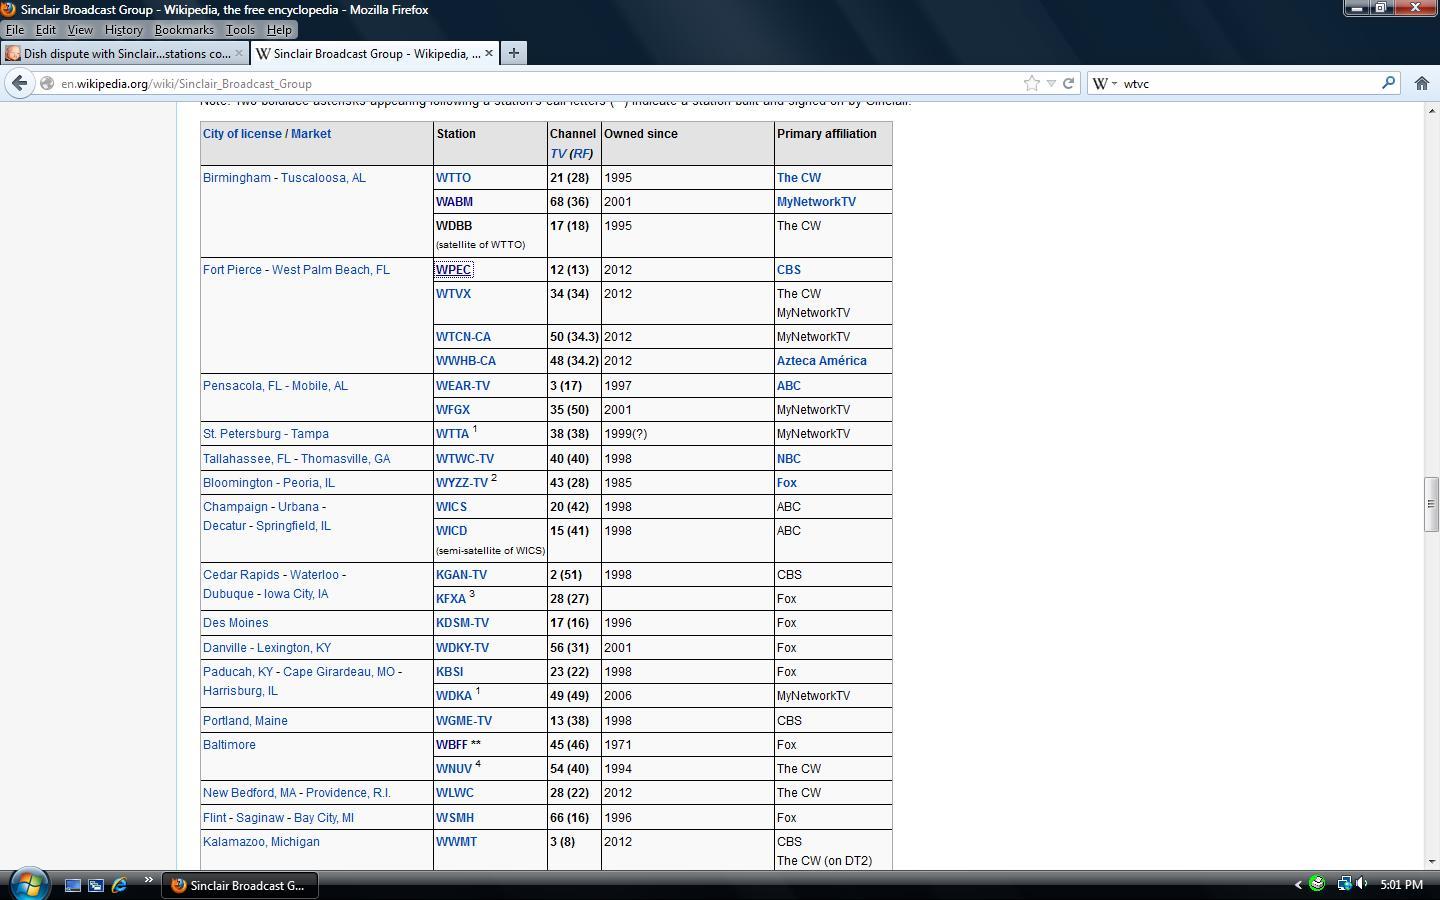Screen dimensions: 1440x900
Task: Open the URL history dropdown arrow
Action: point(1051,83)
